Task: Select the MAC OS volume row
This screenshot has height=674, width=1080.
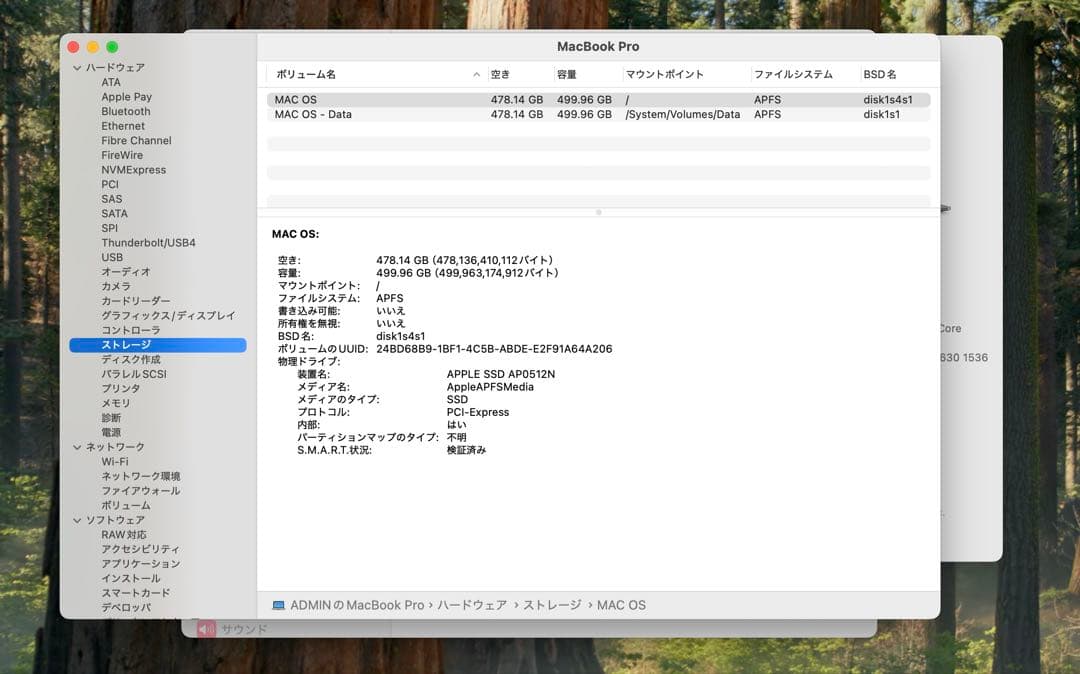Action: pyautogui.click(x=599, y=100)
